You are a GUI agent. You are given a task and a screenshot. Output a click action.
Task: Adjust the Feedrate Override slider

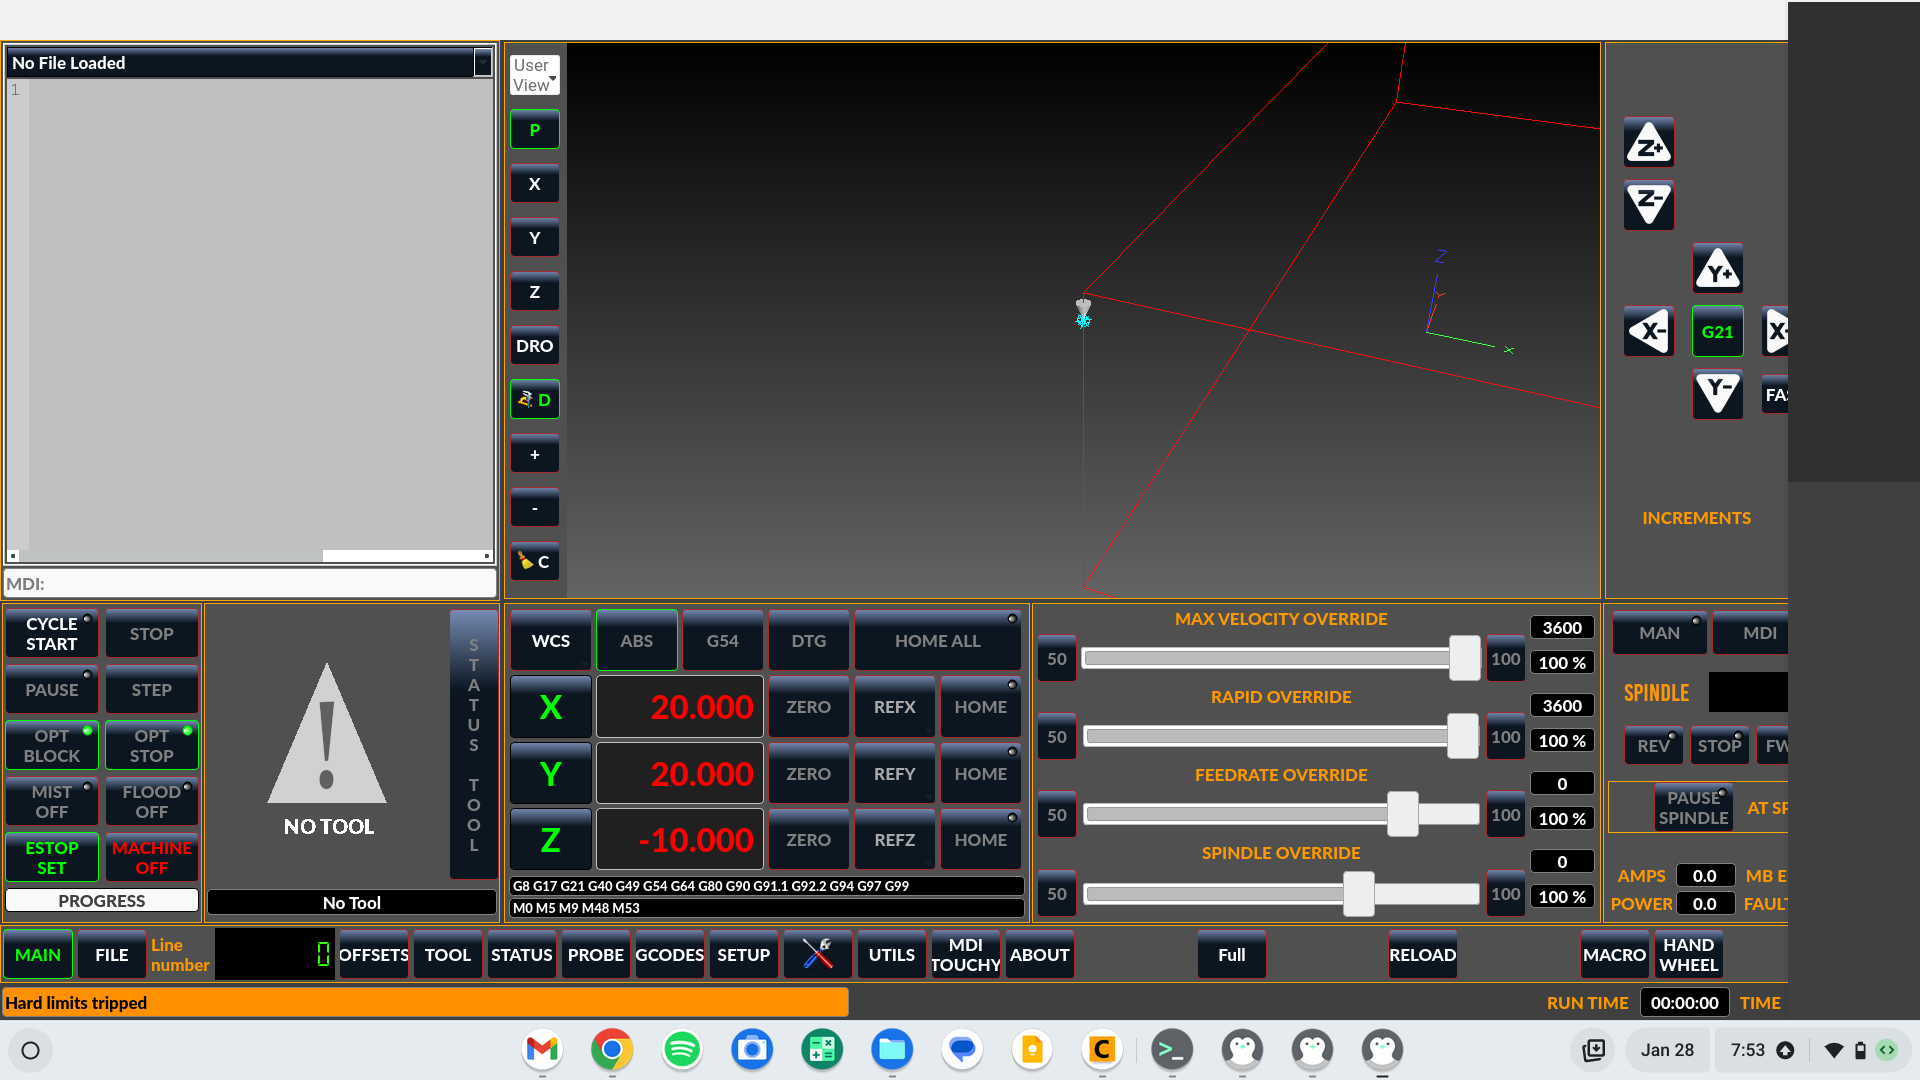(x=1281, y=814)
